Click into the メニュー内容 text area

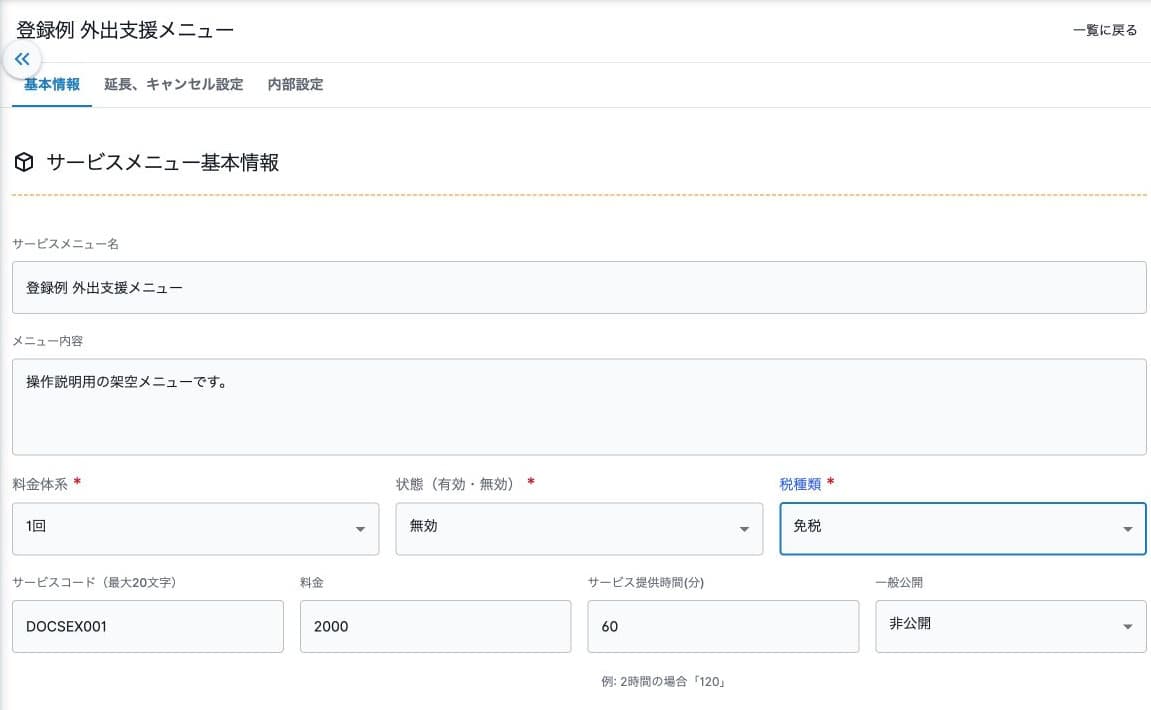coord(578,407)
